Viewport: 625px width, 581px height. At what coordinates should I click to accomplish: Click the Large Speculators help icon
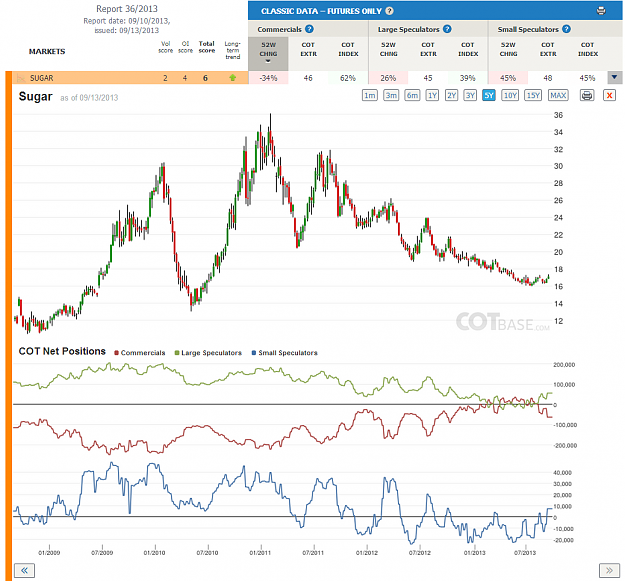pyautogui.click(x=447, y=29)
